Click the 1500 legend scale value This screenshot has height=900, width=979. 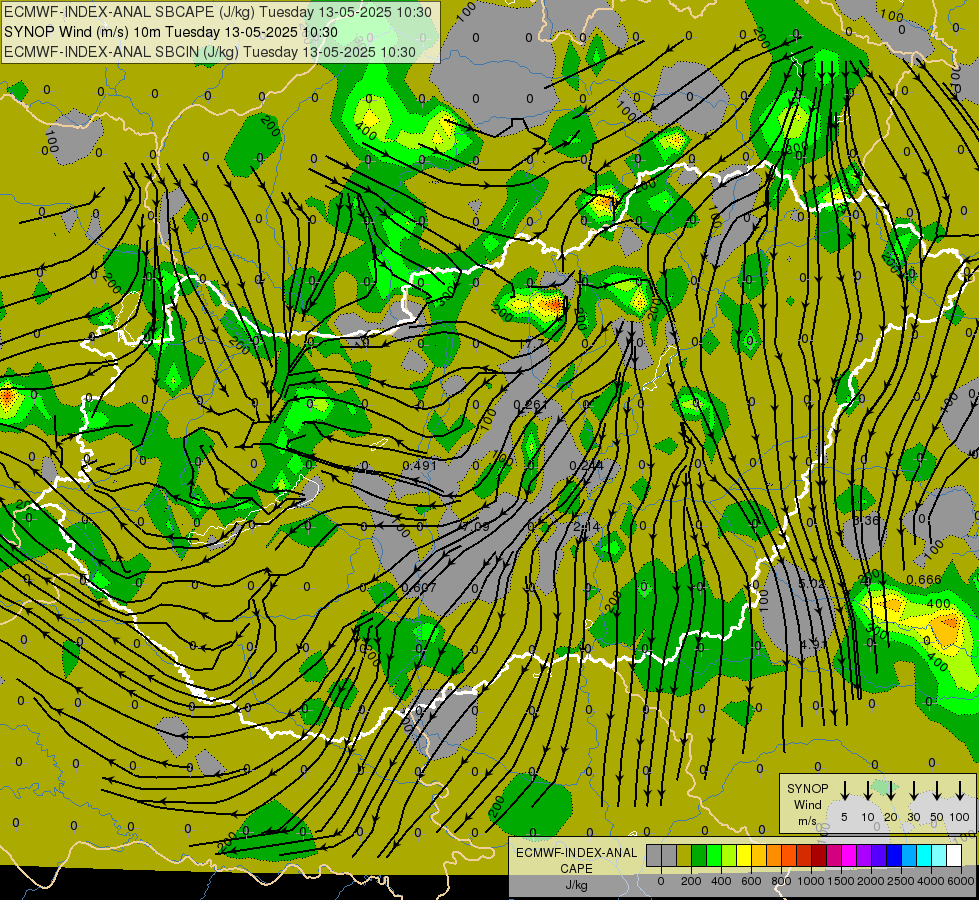tap(841, 881)
